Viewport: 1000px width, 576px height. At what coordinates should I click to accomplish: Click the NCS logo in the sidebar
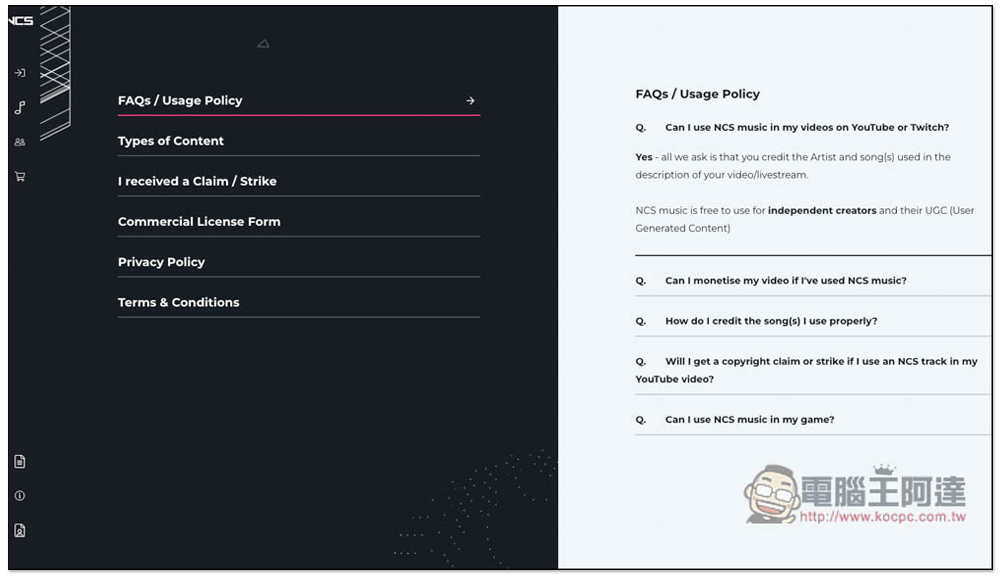coord(21,20)
